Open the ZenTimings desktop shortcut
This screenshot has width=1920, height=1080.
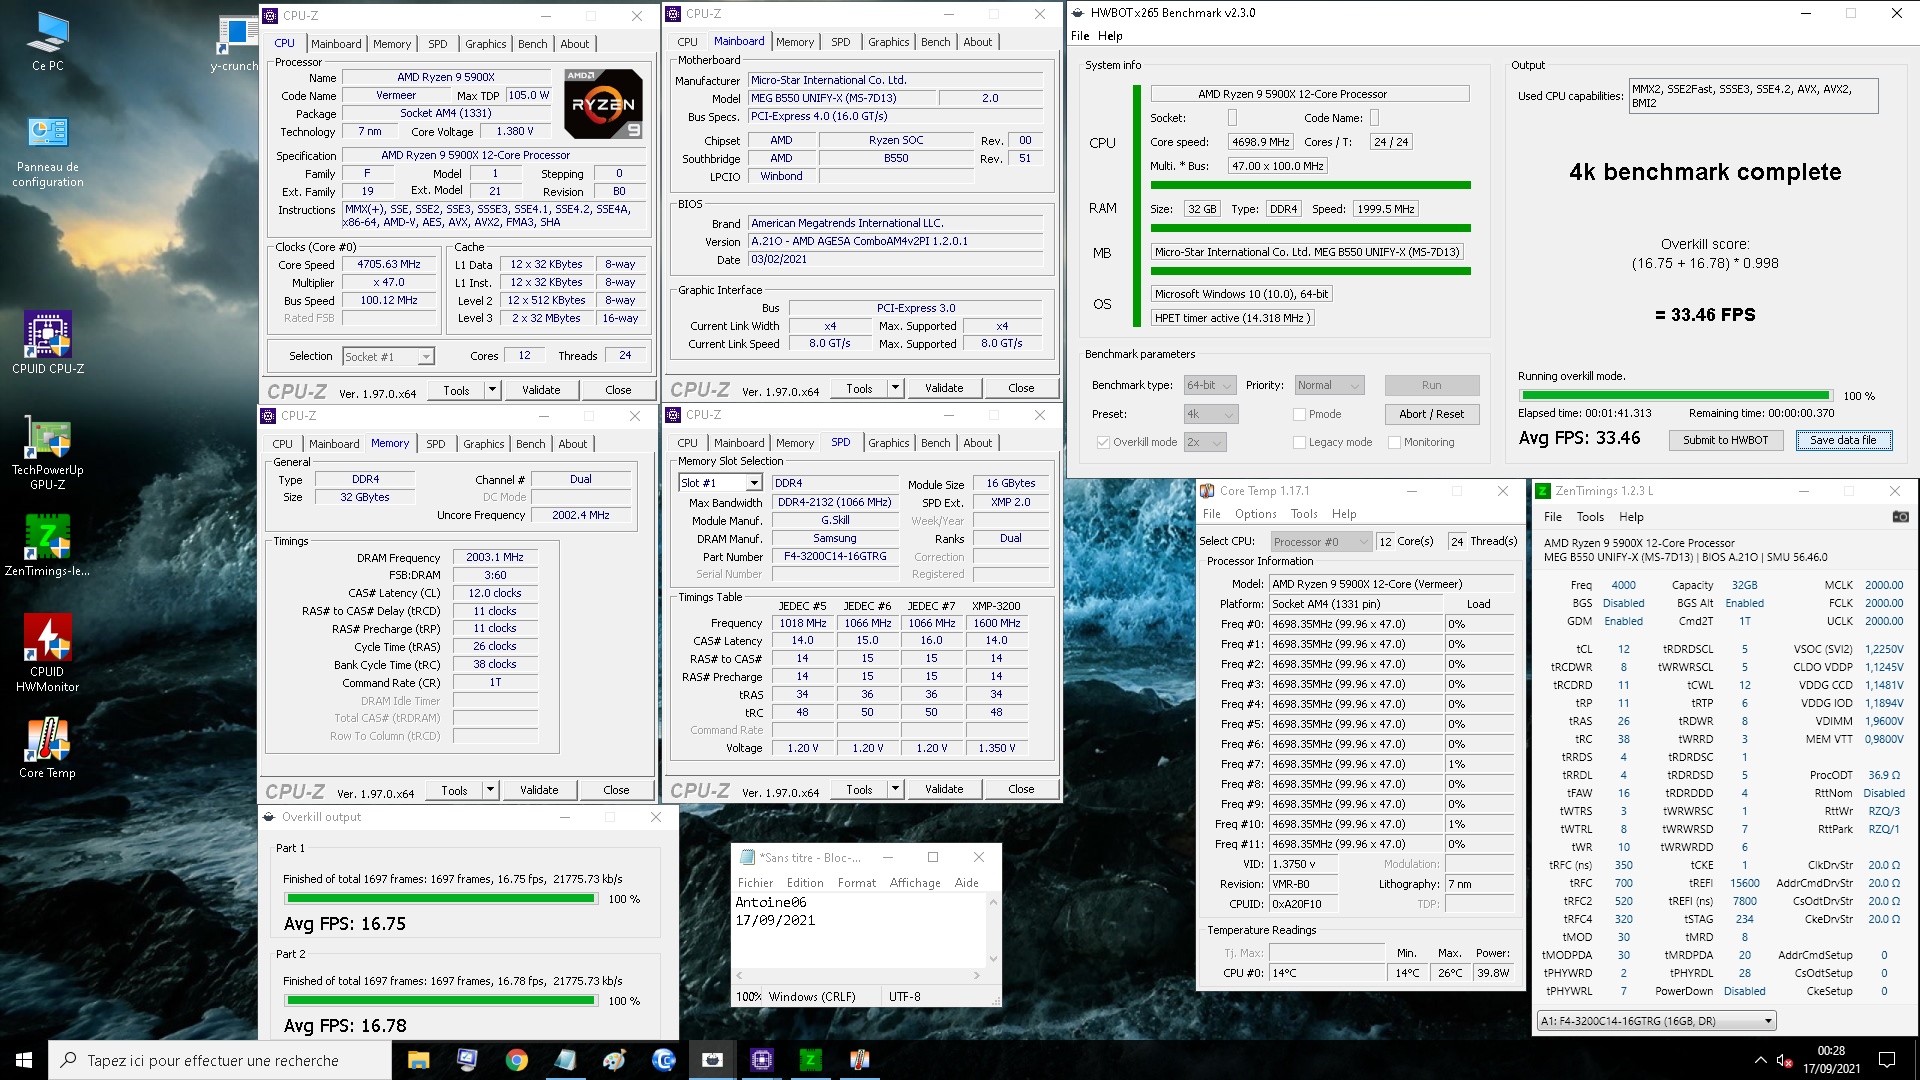(x=47, y=545)
